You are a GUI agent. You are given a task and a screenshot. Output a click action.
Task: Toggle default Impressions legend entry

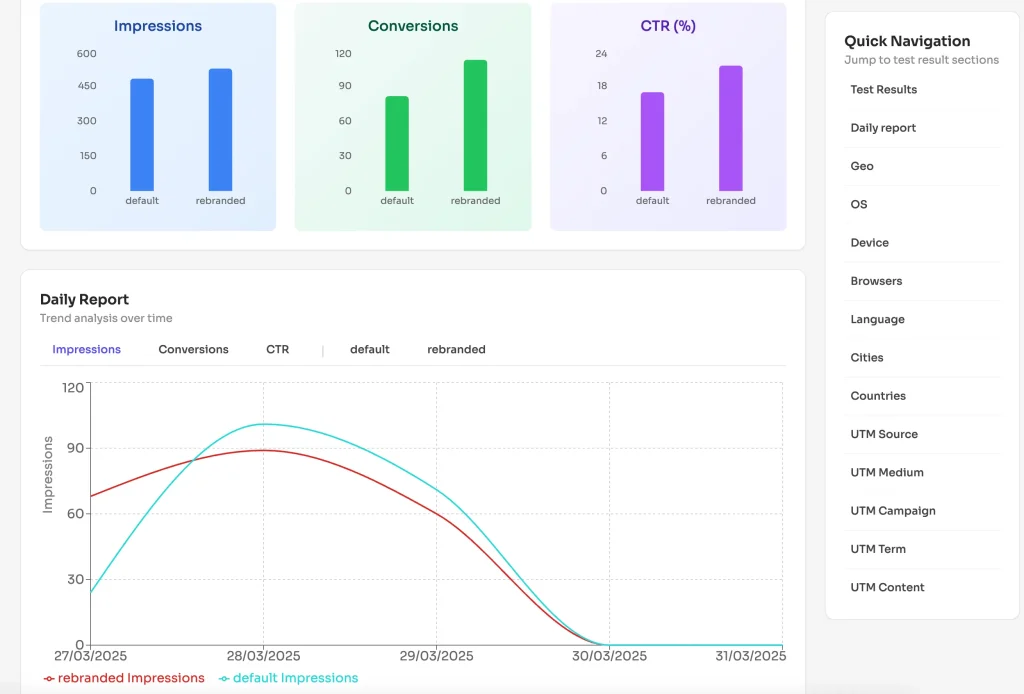pos(289,678)
